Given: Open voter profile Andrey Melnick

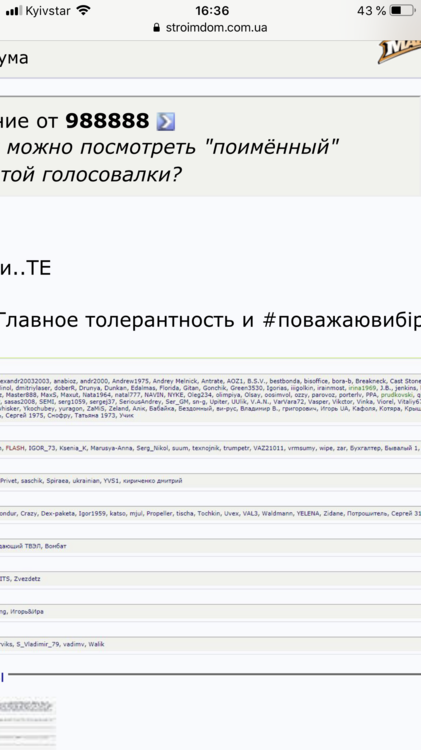Looking at the screenshot, I should click(174, 382).
